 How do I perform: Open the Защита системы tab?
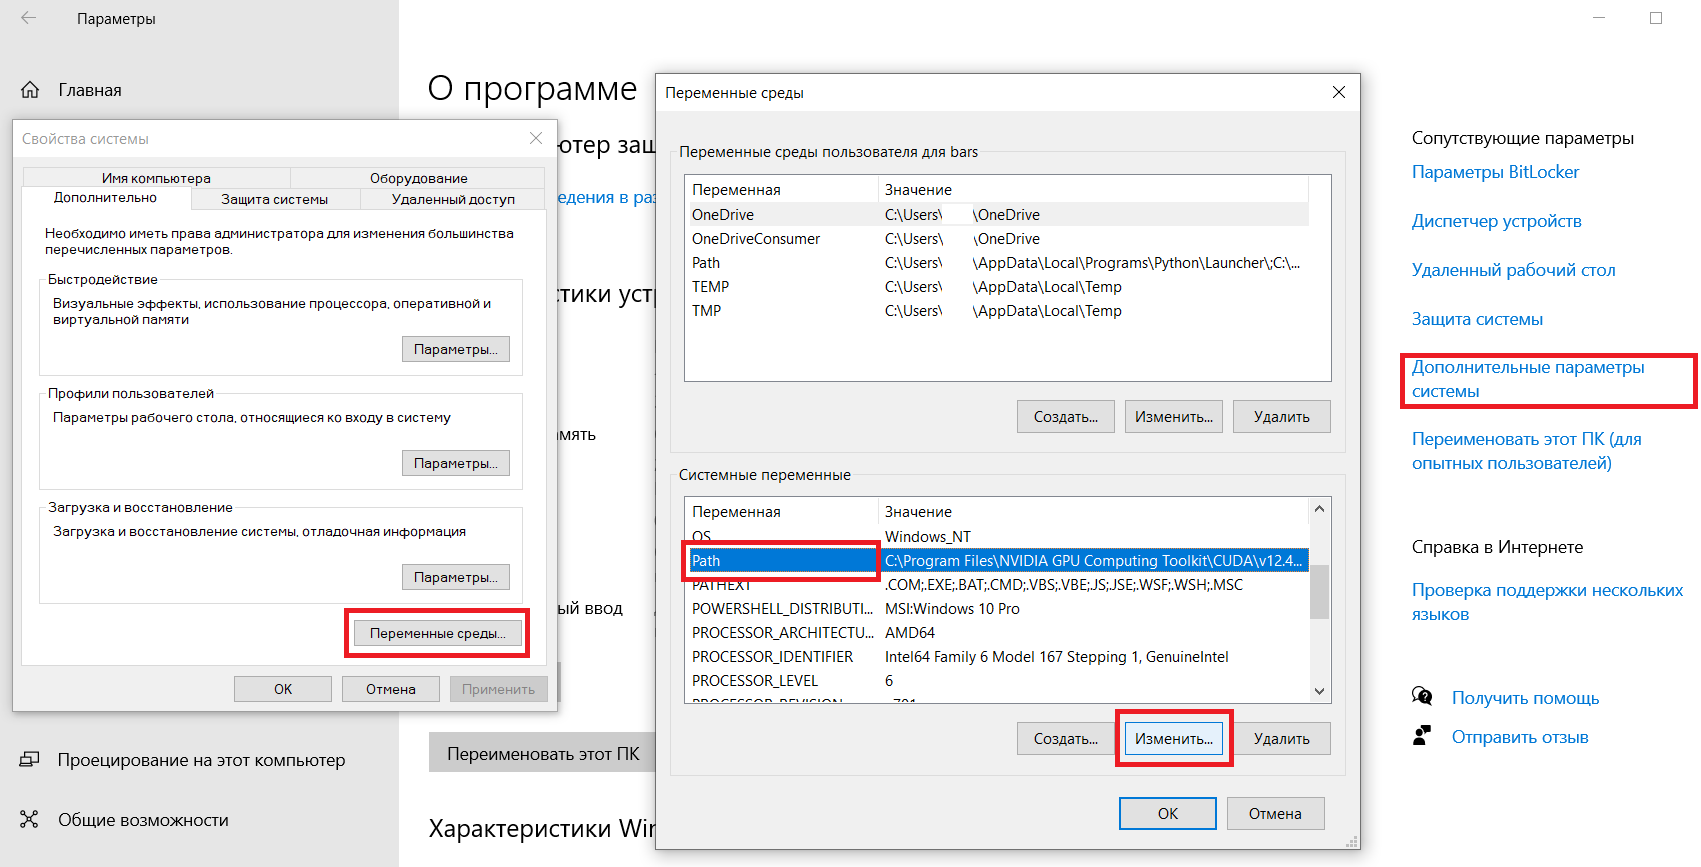tap(274, 199)
